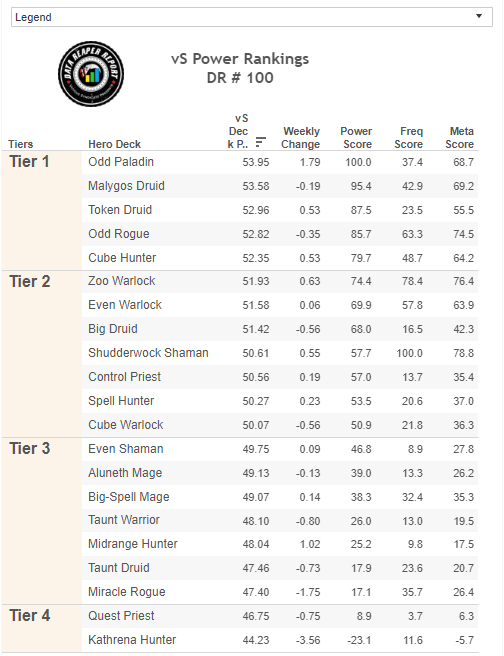This screenshot has width=504, height=656.
Task: Select the Hero Deck column header
Action: point(114,144)
